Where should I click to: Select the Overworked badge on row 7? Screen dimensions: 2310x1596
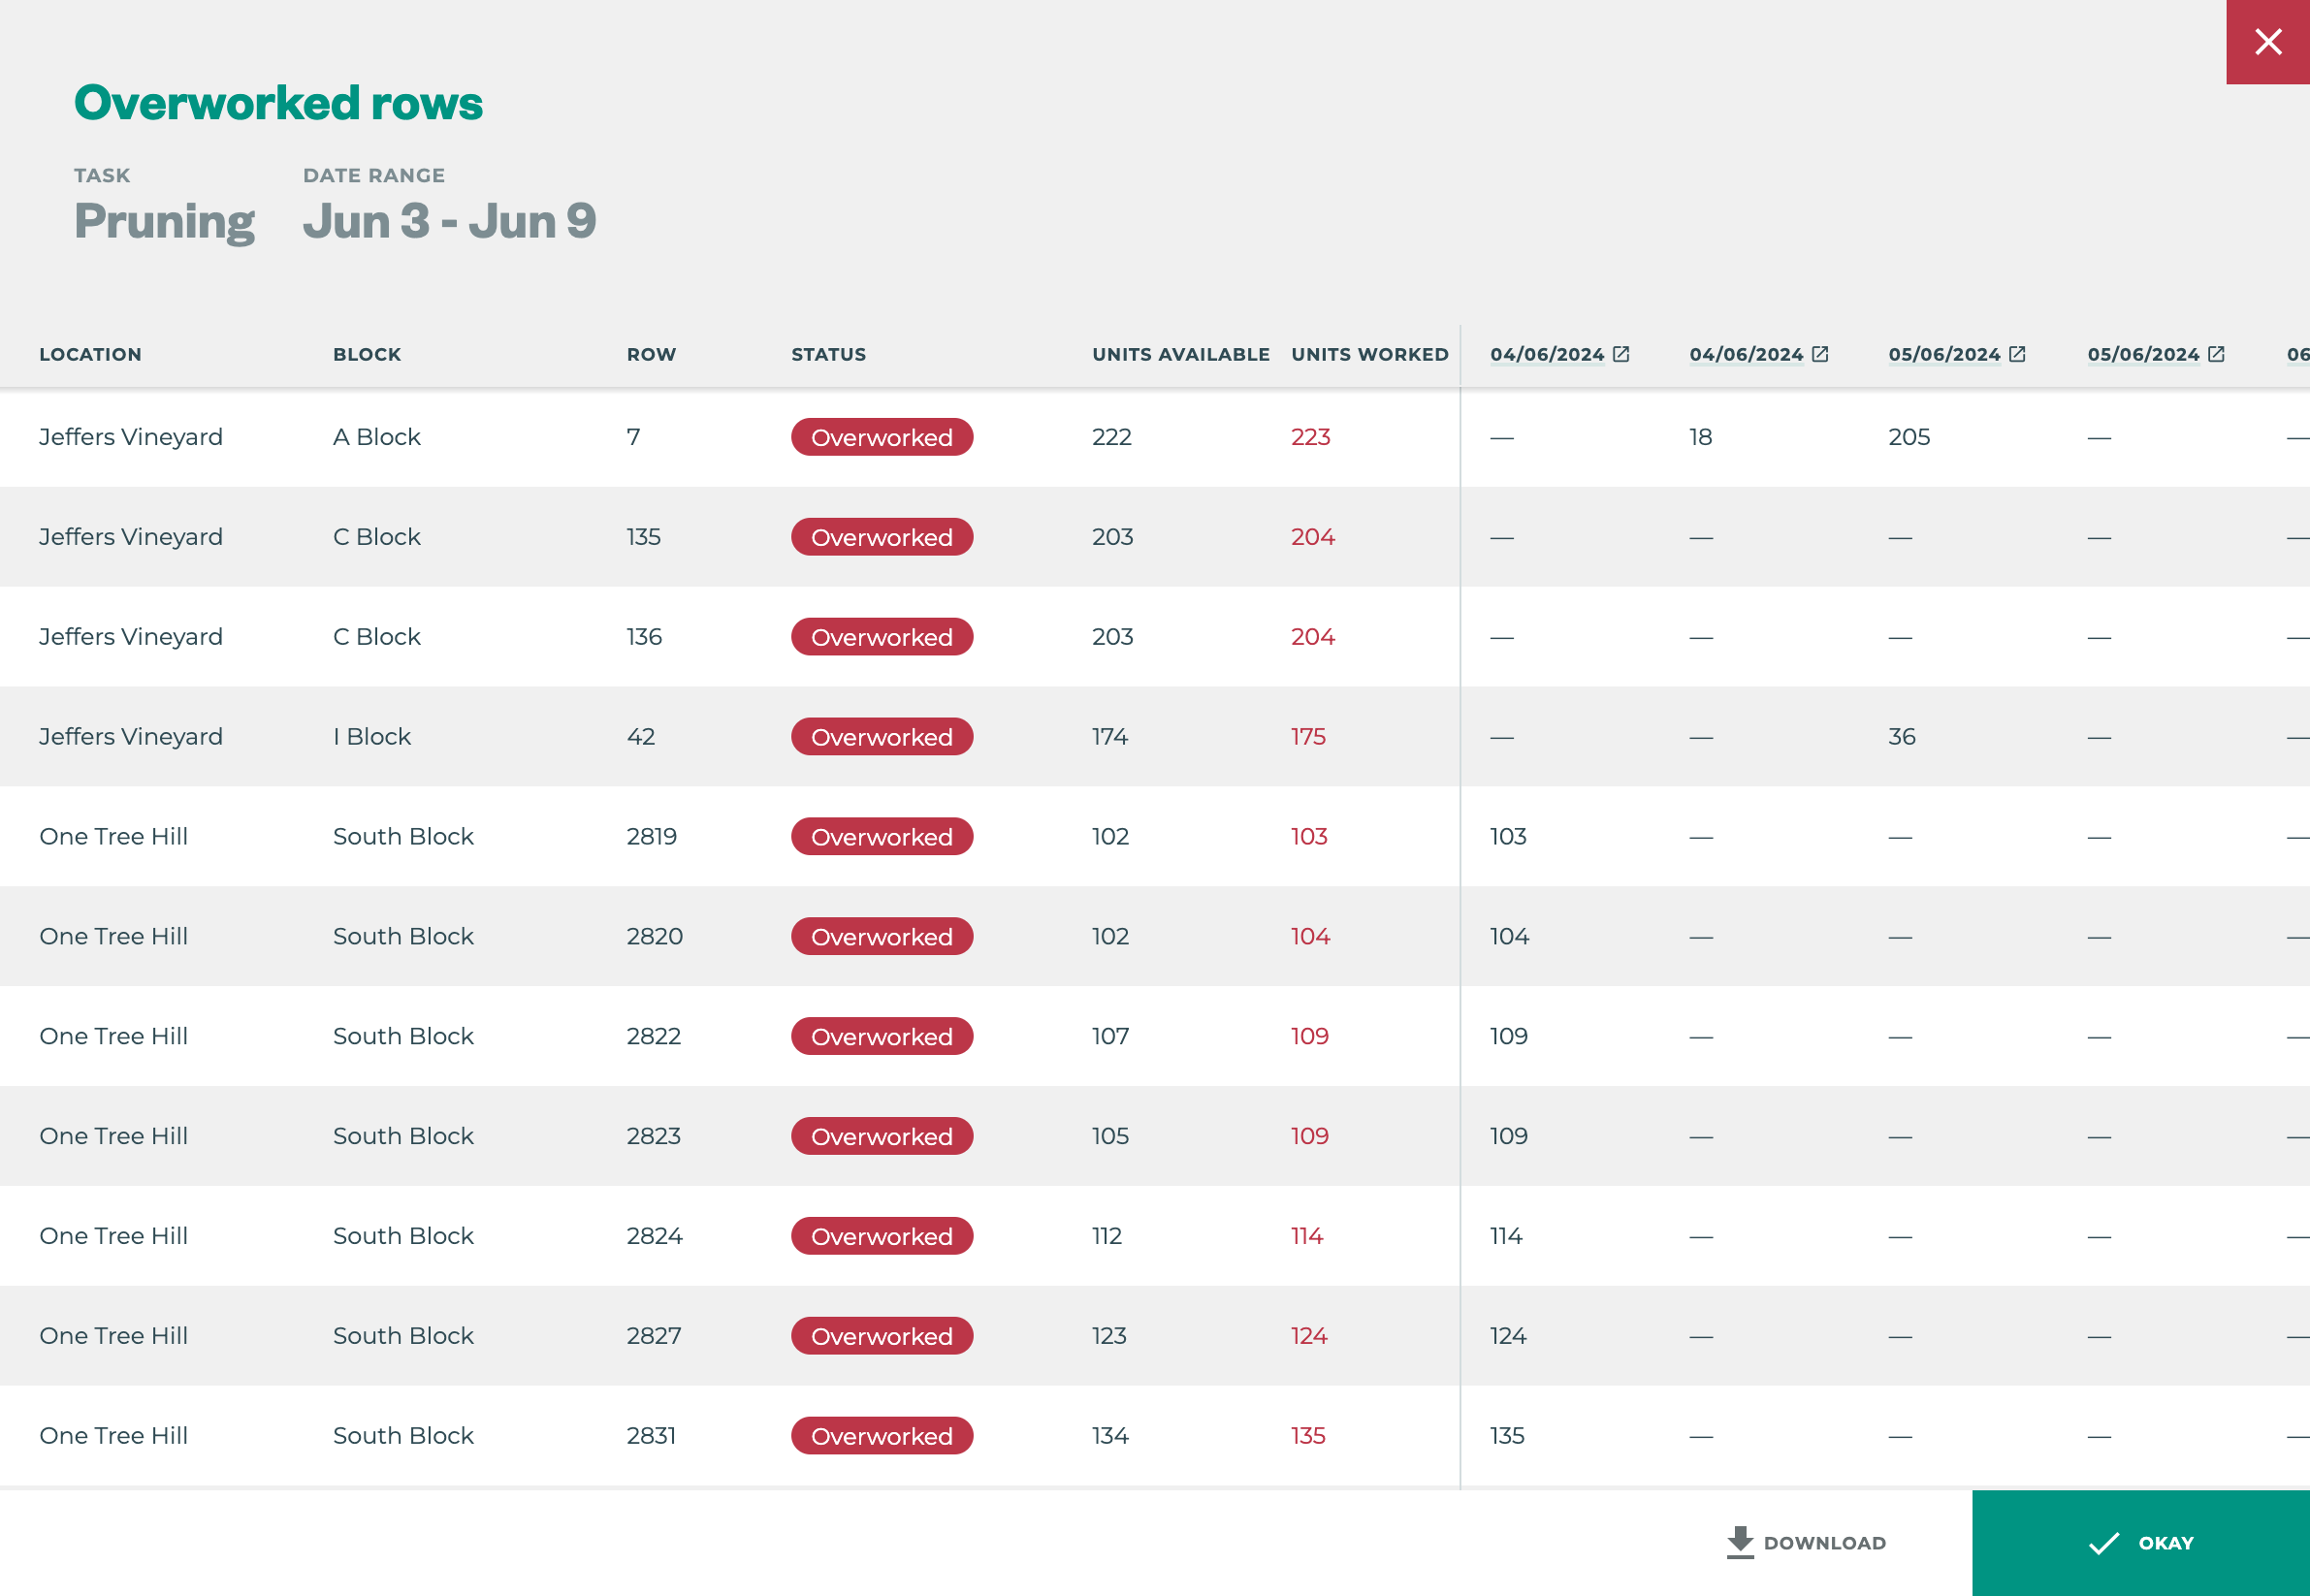pos(881,437)
